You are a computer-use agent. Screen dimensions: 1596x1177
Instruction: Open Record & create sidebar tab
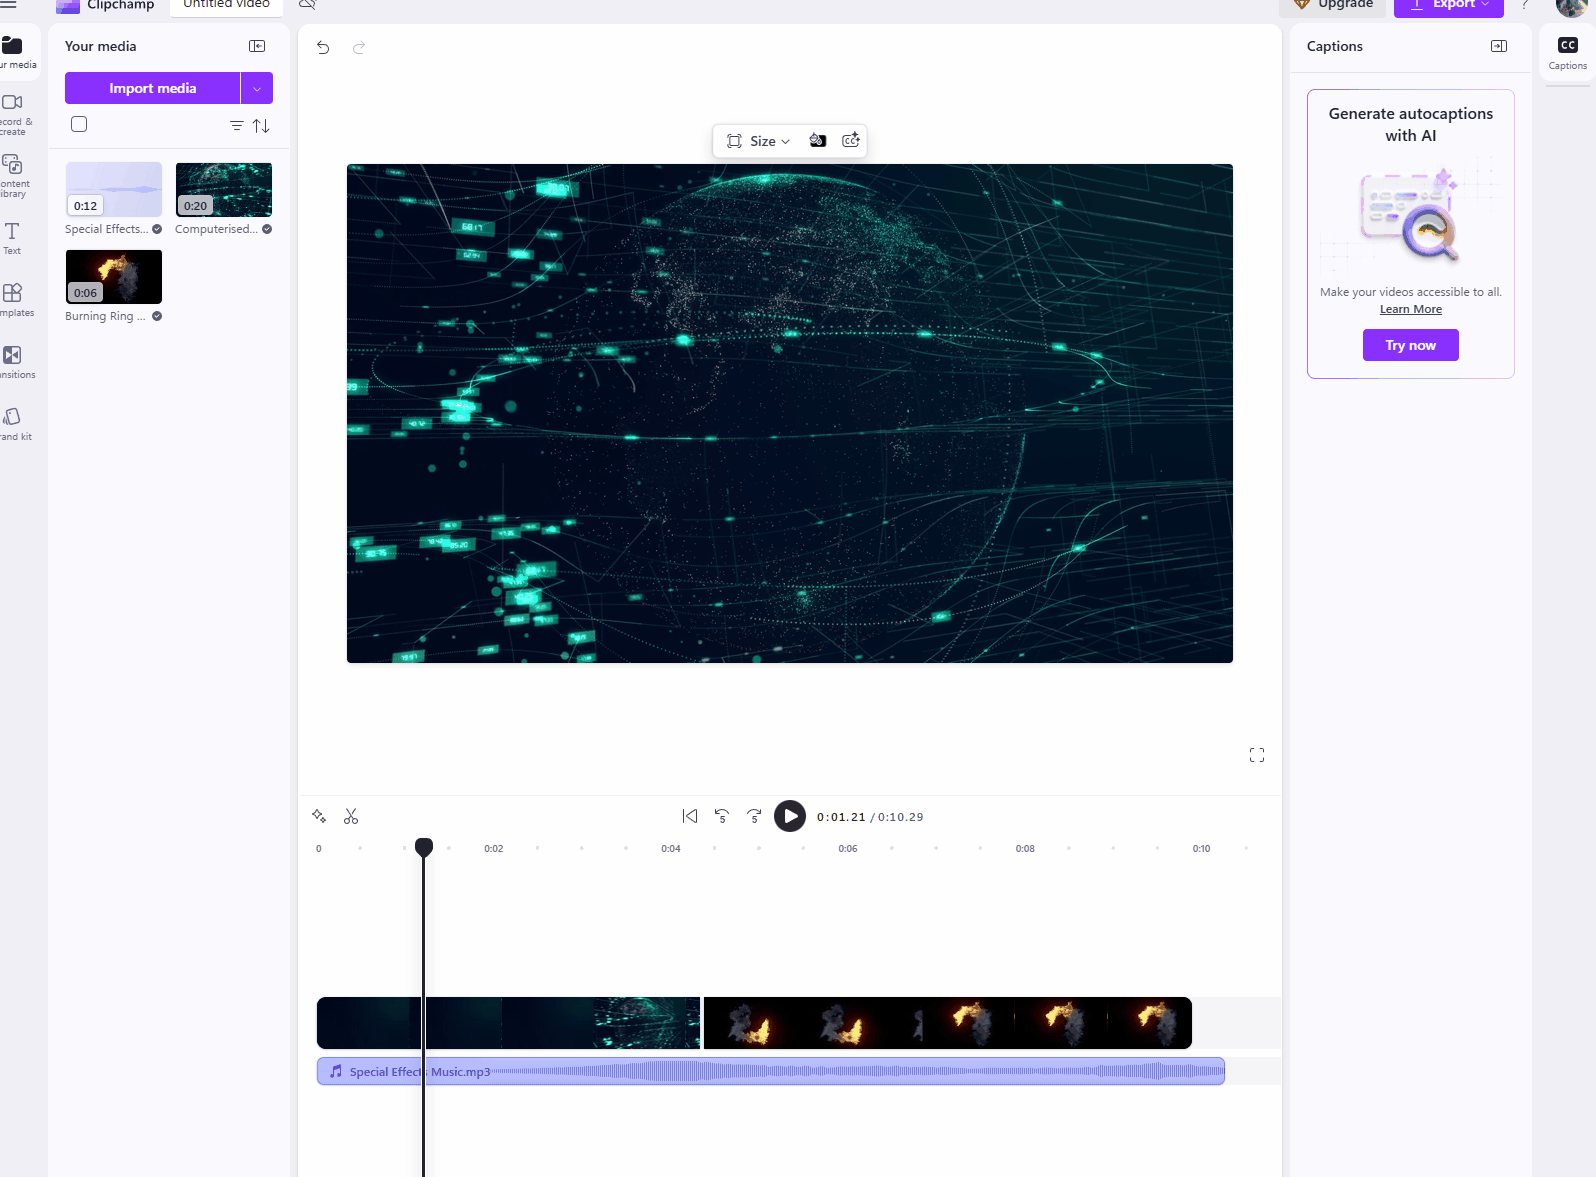(x=14, y=114)
